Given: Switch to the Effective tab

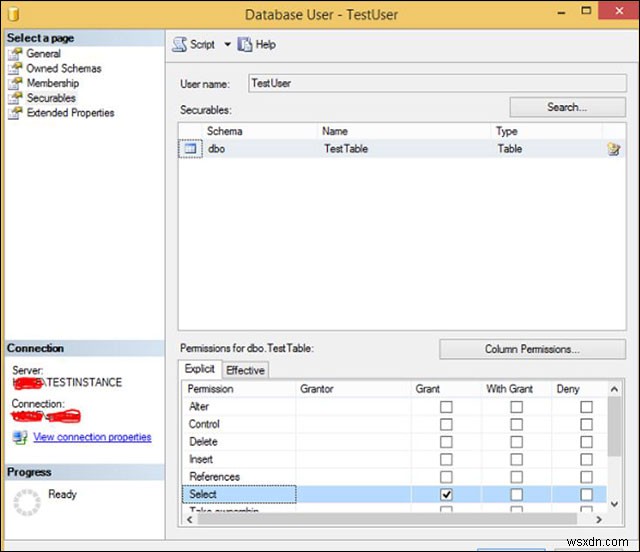Looking at the screenshot, I should [x=245, y=370].
